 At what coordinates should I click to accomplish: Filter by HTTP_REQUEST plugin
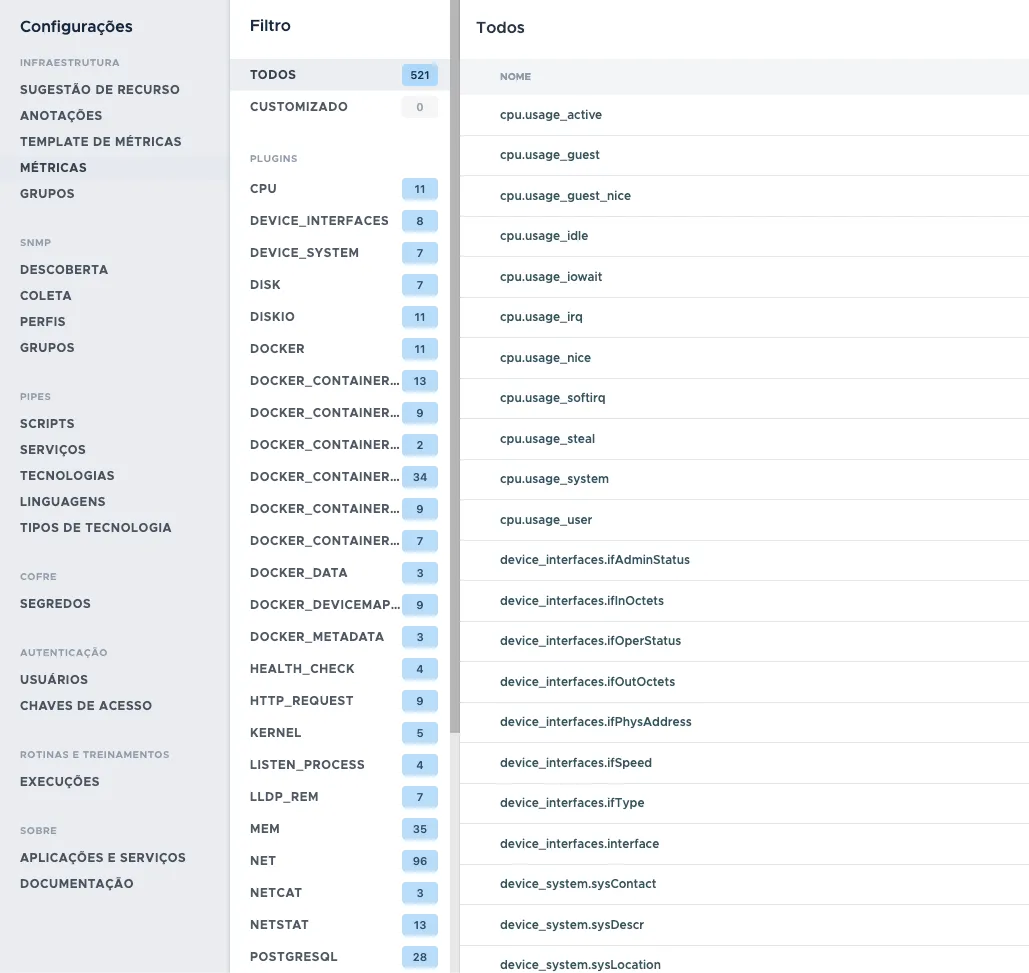coord(340,701)
